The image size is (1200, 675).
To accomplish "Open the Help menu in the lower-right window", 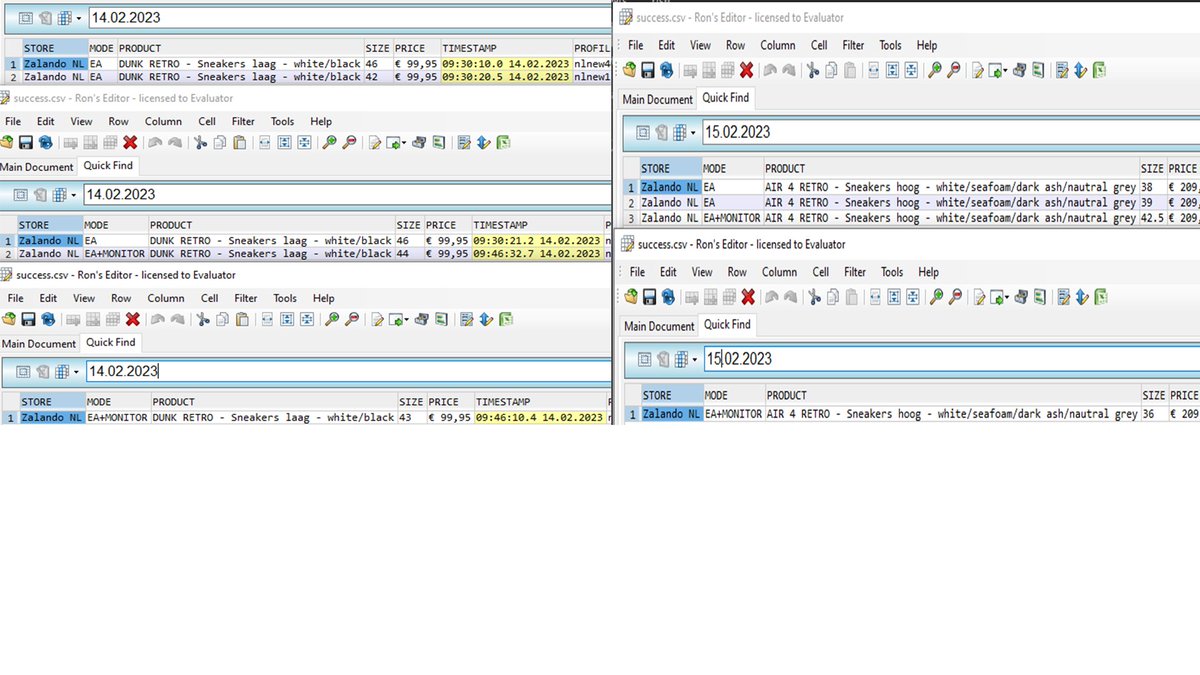I will click(x=928, y=272).
